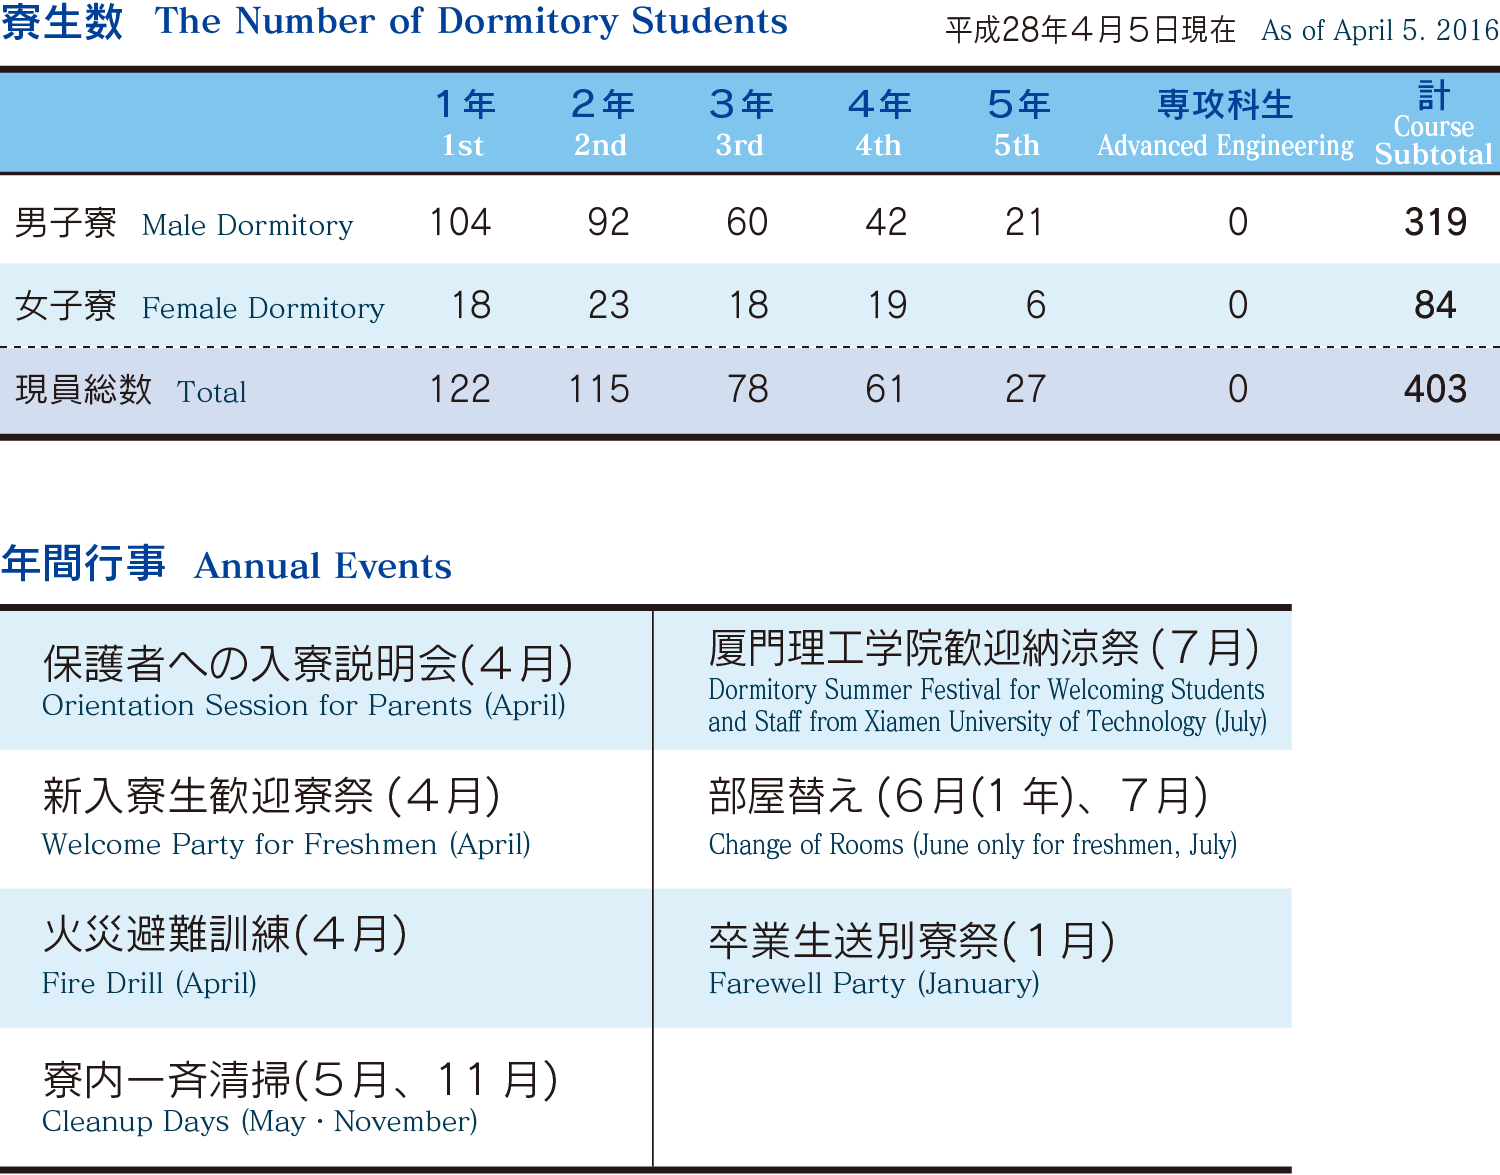The height and width of the screenshot is (1175, 1500).
Task: Click Male Dormitory 2nd year value 92
Action: click(x=608, y=222)
